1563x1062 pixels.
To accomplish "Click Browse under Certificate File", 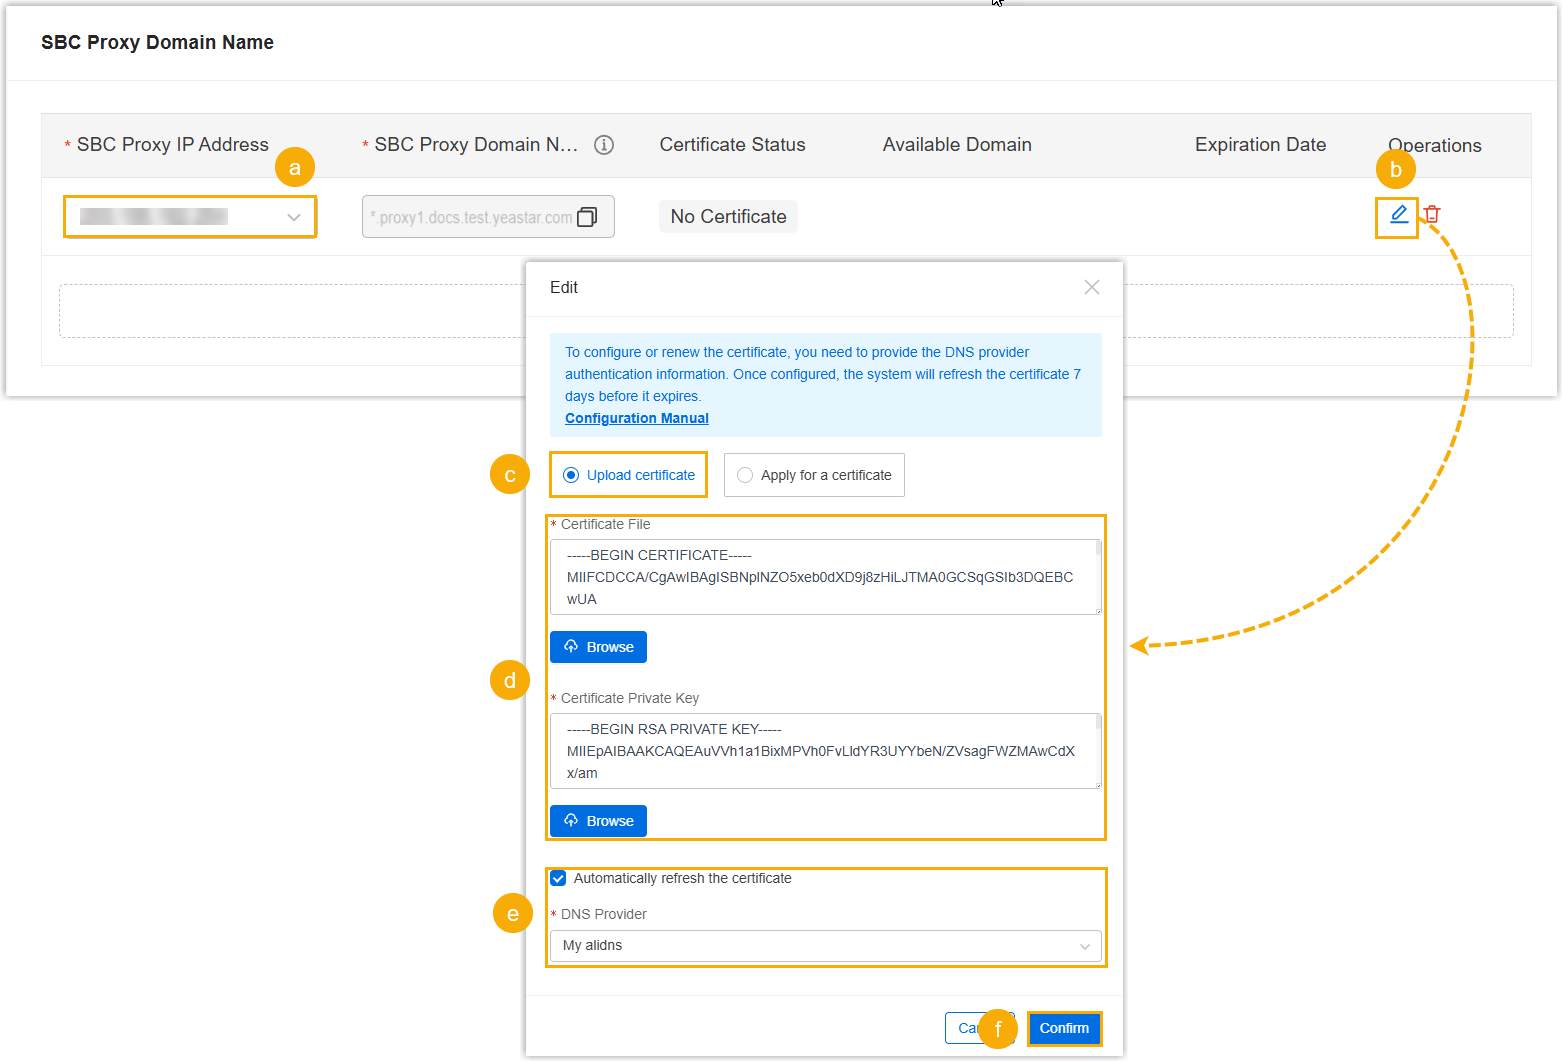I will click(598, 648).
